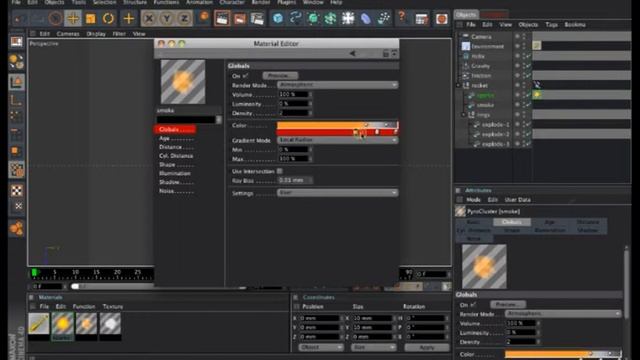Click Render to Picture Viewer icon
The width and height of the screenshot is (640, 360).
[x=240, y=18]
